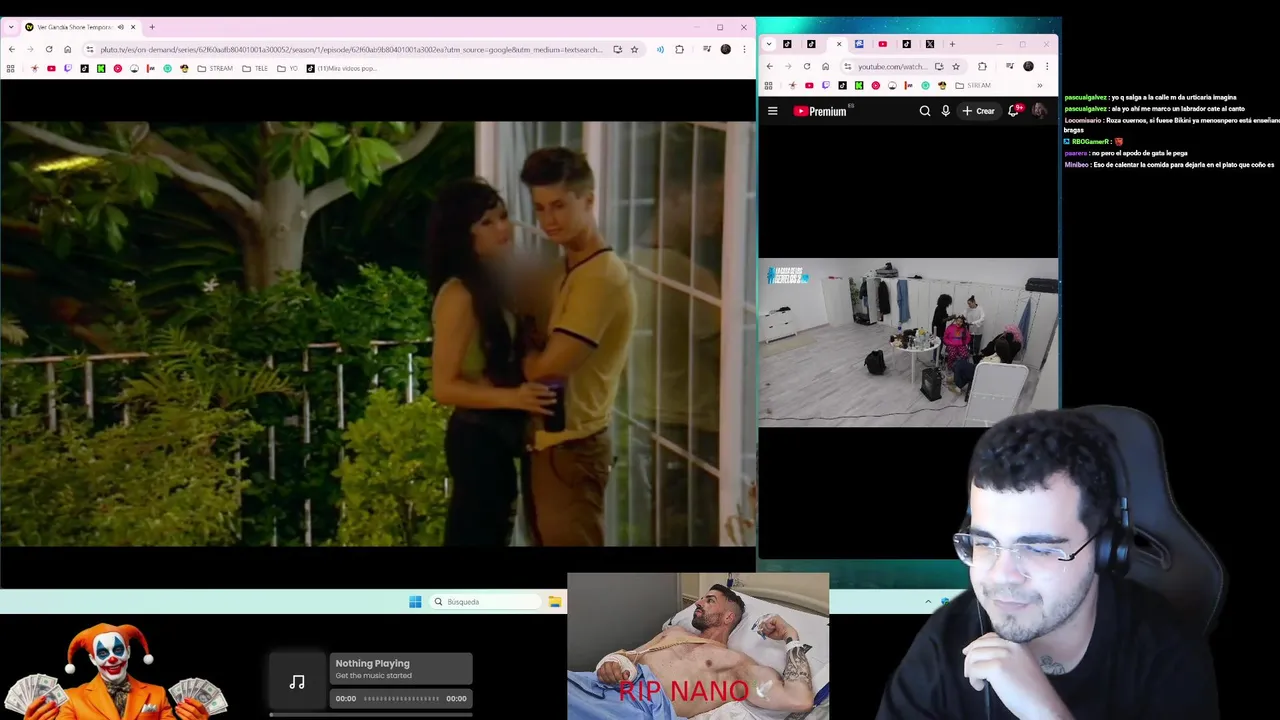Open media control icon in Pluto TV window toolbar
Viewport: 1280px width, 720px height.
[707, 49]
